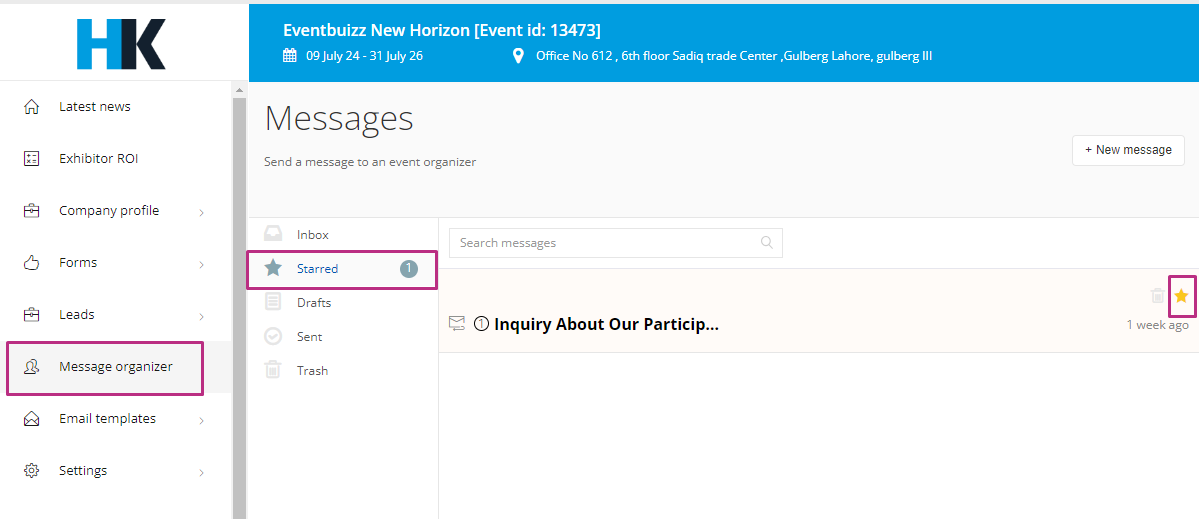Click the Sent checkmark icon
Viewport: 1199px width, 519px height.
point(272,336)
